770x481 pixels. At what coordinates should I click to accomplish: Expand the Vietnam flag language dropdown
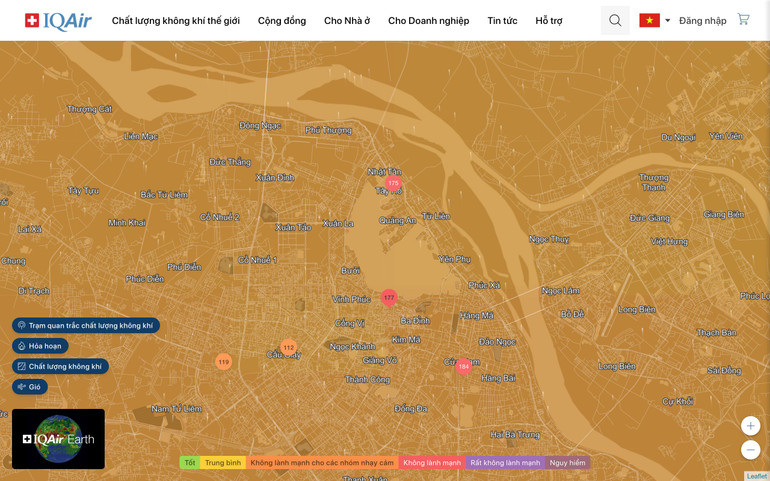click(654, 20)
